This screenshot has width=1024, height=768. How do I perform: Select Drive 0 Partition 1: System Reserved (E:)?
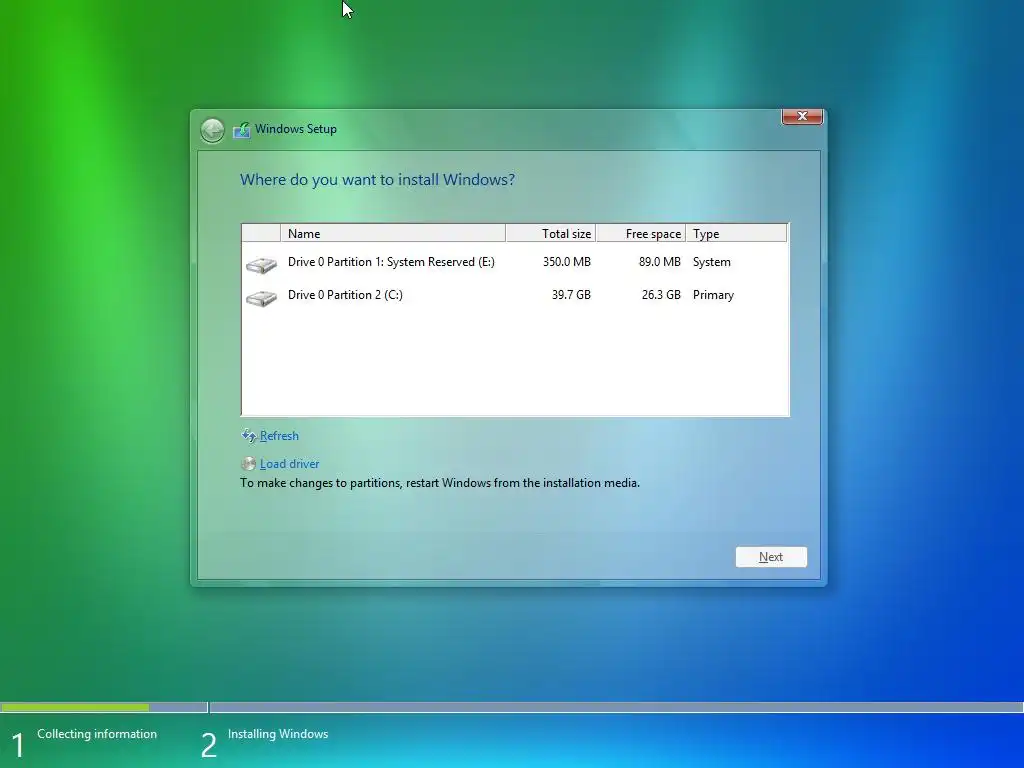[x=515, y=262]
